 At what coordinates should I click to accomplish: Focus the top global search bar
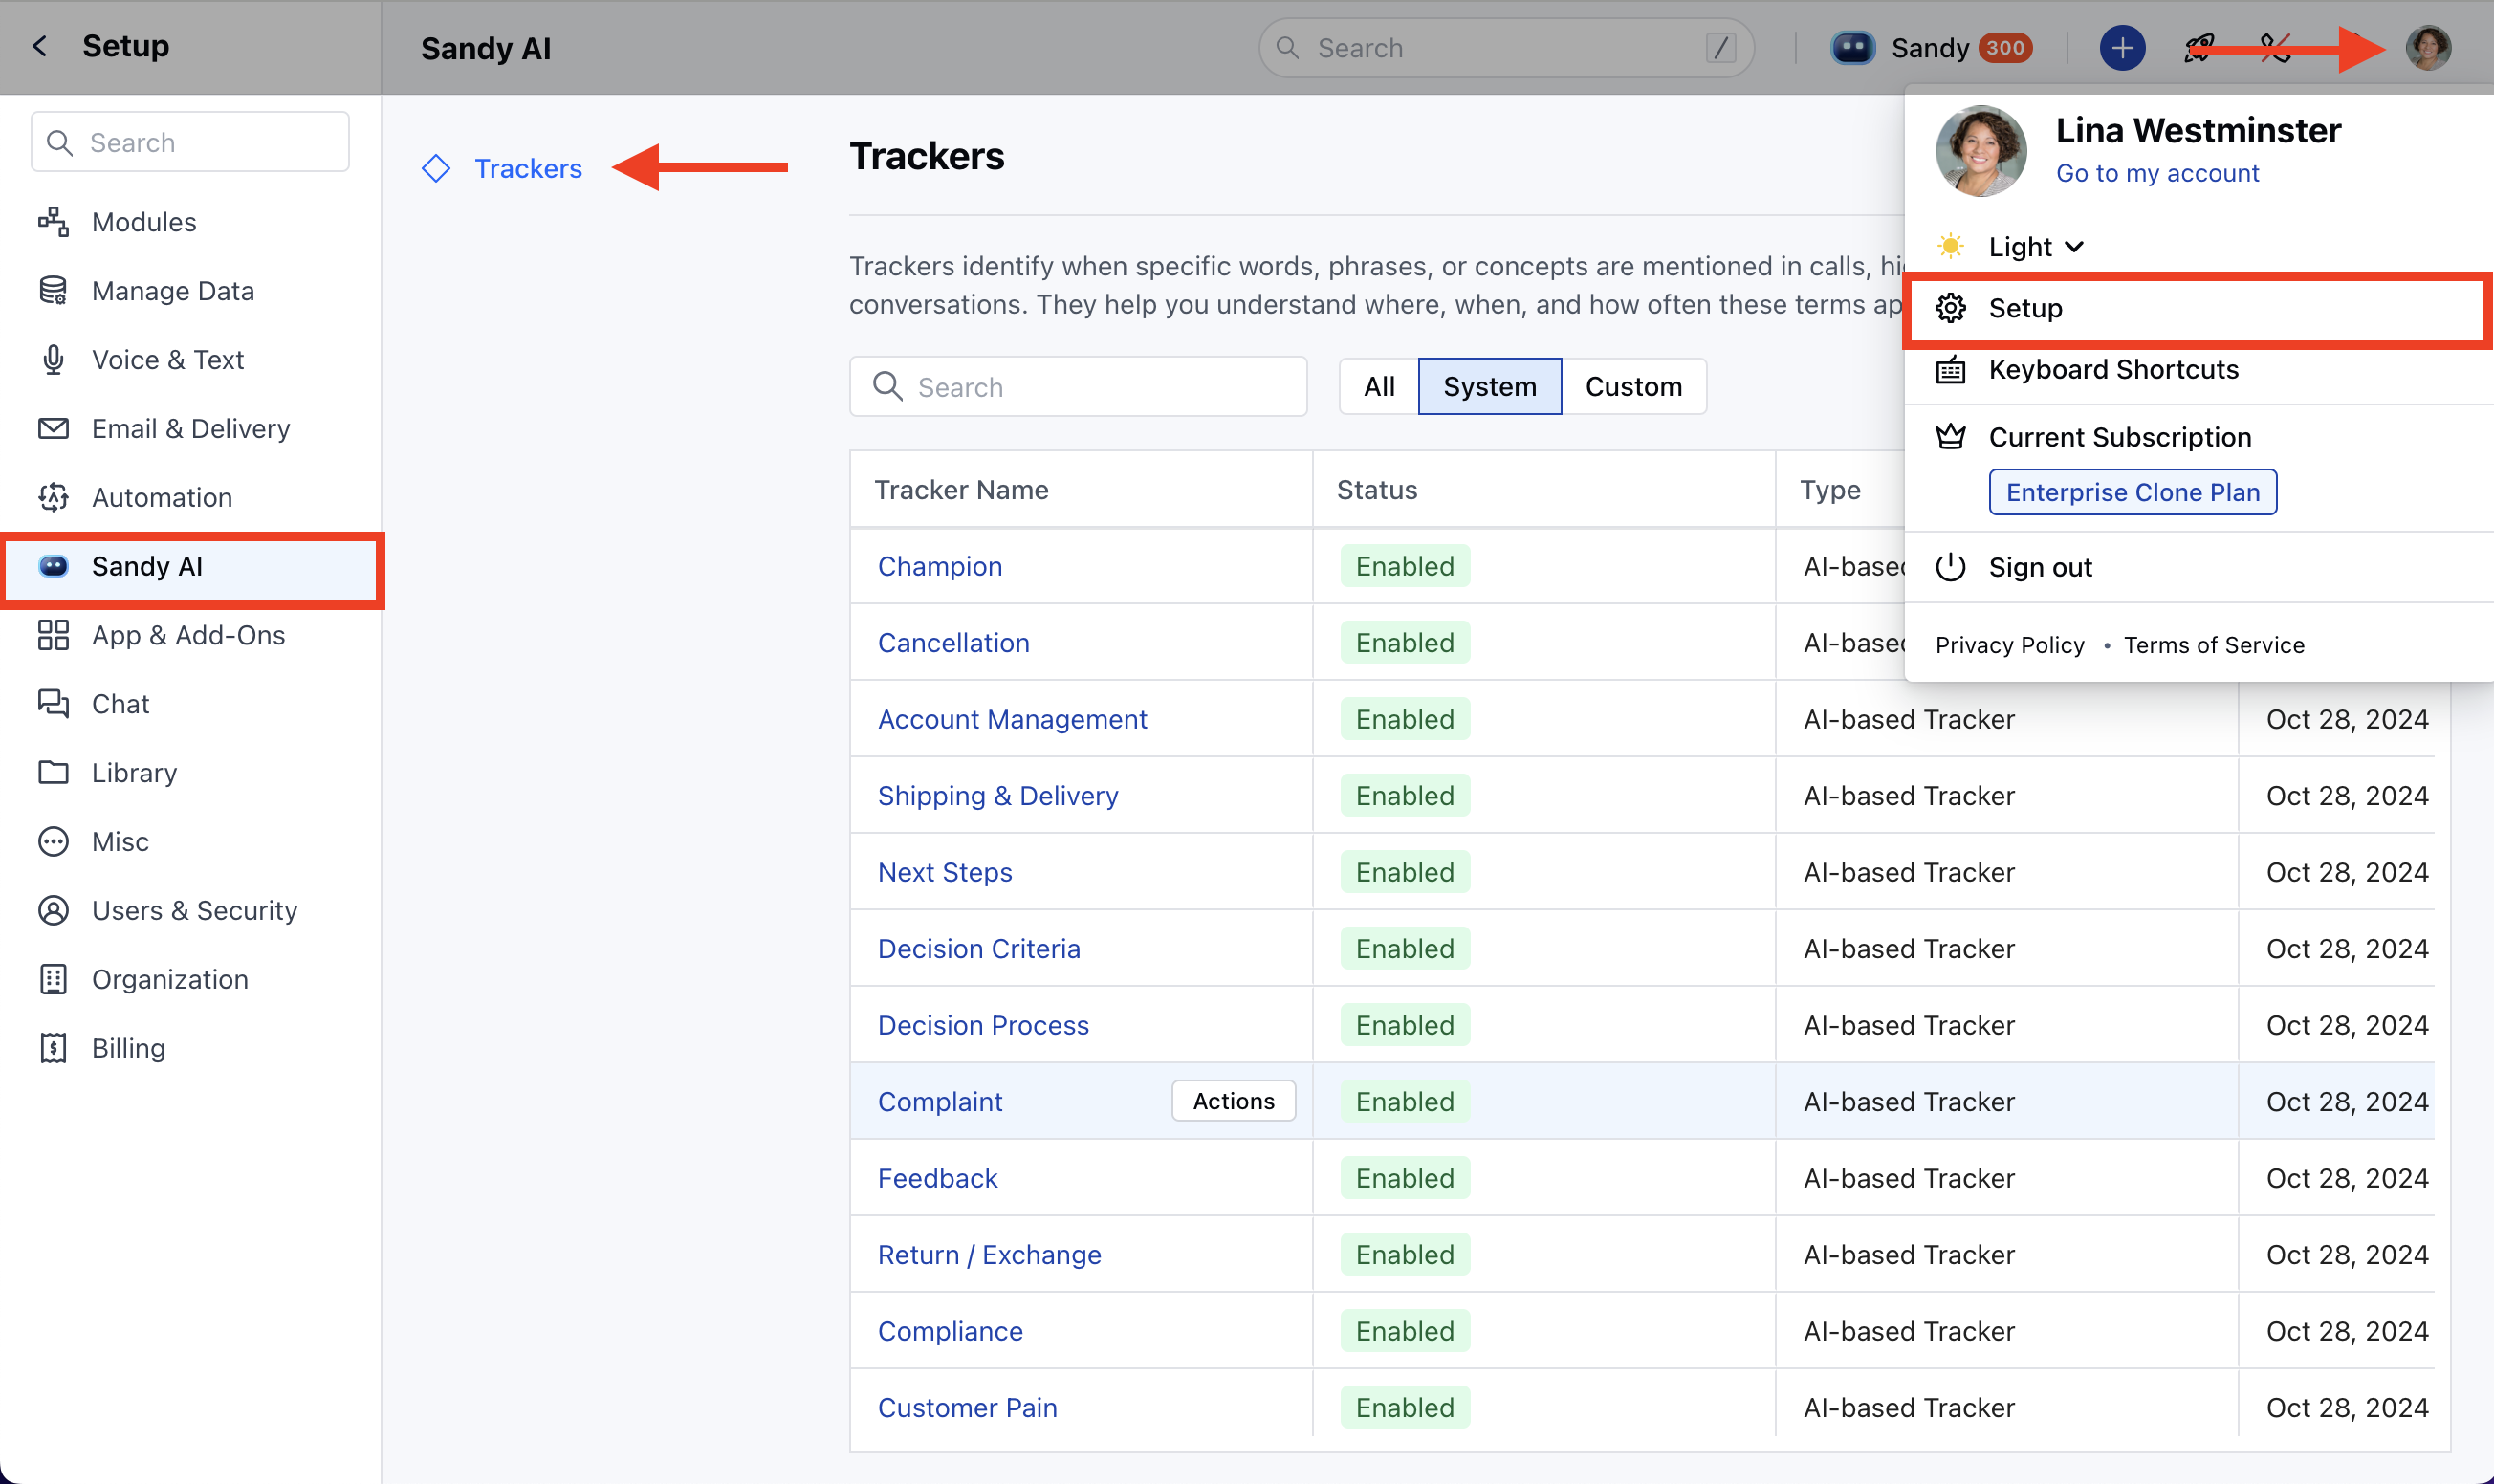[1505, 48]
